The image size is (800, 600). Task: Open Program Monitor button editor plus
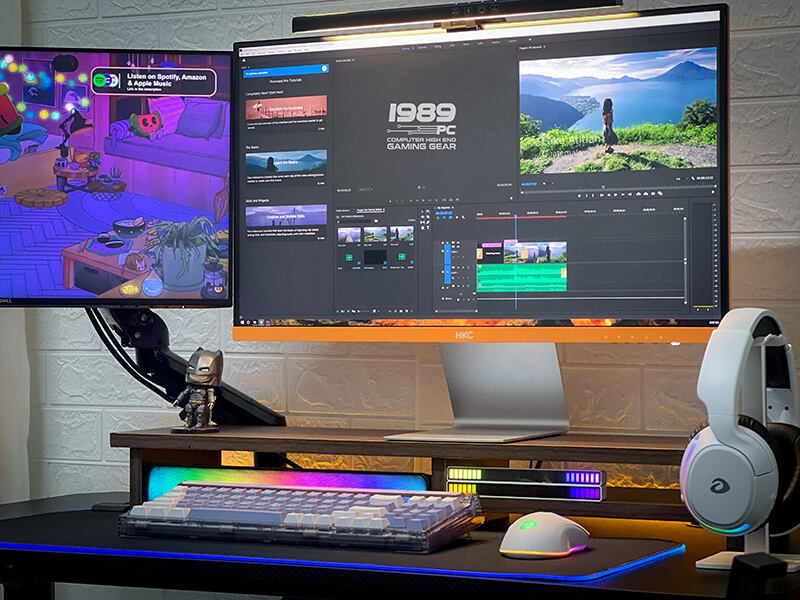(713, 192)
